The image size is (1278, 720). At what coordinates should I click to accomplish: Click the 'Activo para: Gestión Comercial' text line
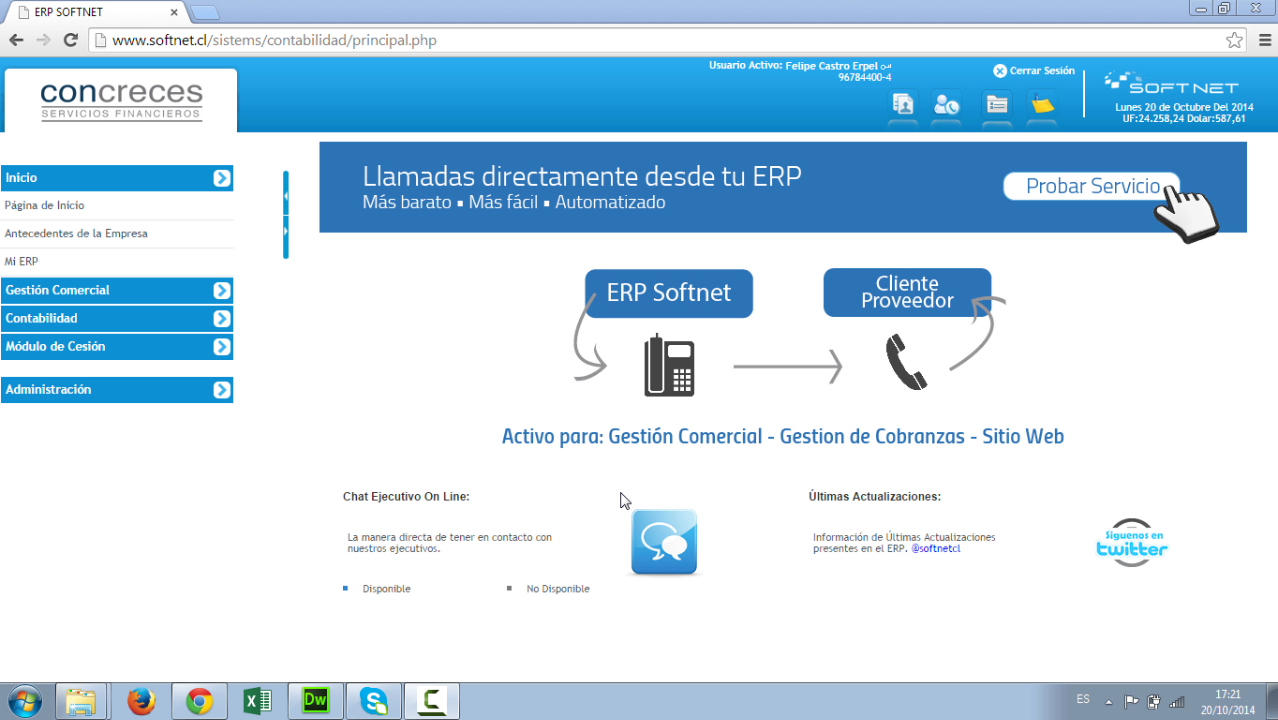pos(783,436)
